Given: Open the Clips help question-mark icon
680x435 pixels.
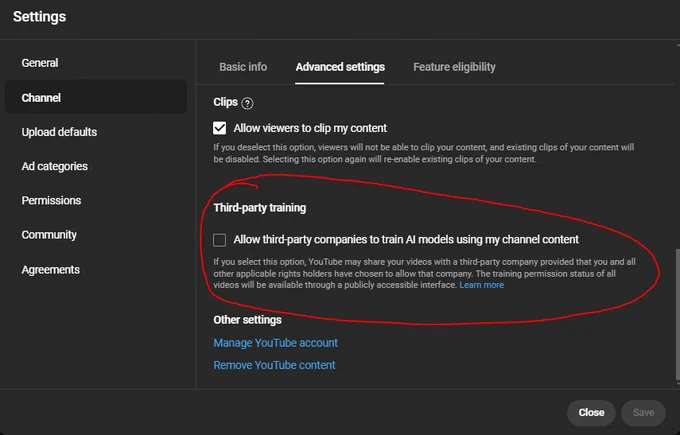Looking at the screenshot, I should [247, 103].
